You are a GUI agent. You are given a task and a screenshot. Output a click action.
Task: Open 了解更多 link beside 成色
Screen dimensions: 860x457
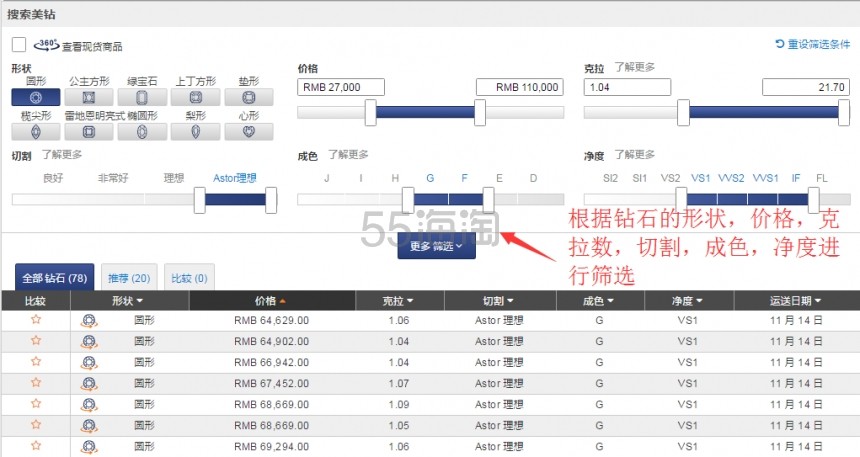[347, 155]
